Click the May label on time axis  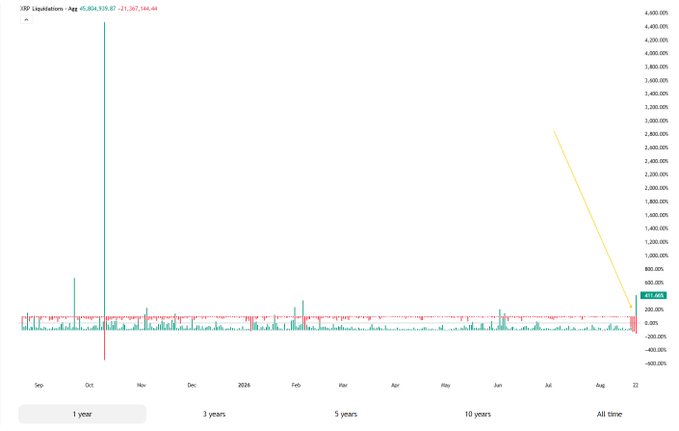[x=446, y=385]
